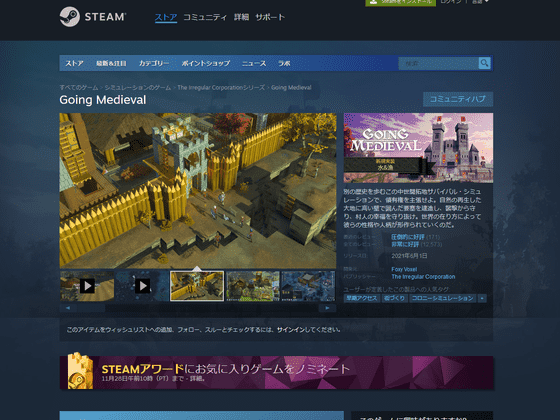Play the first trailer video thumbnail
The image size is (560, 420).
[x=87, y=286]
